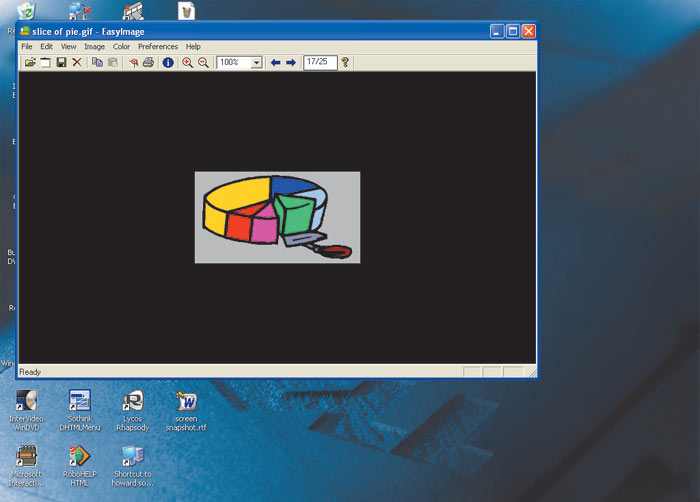Viewport: 700px width, 502px height.
Task: Click the Open file folder icon
Action: click(x=30, y=63)
